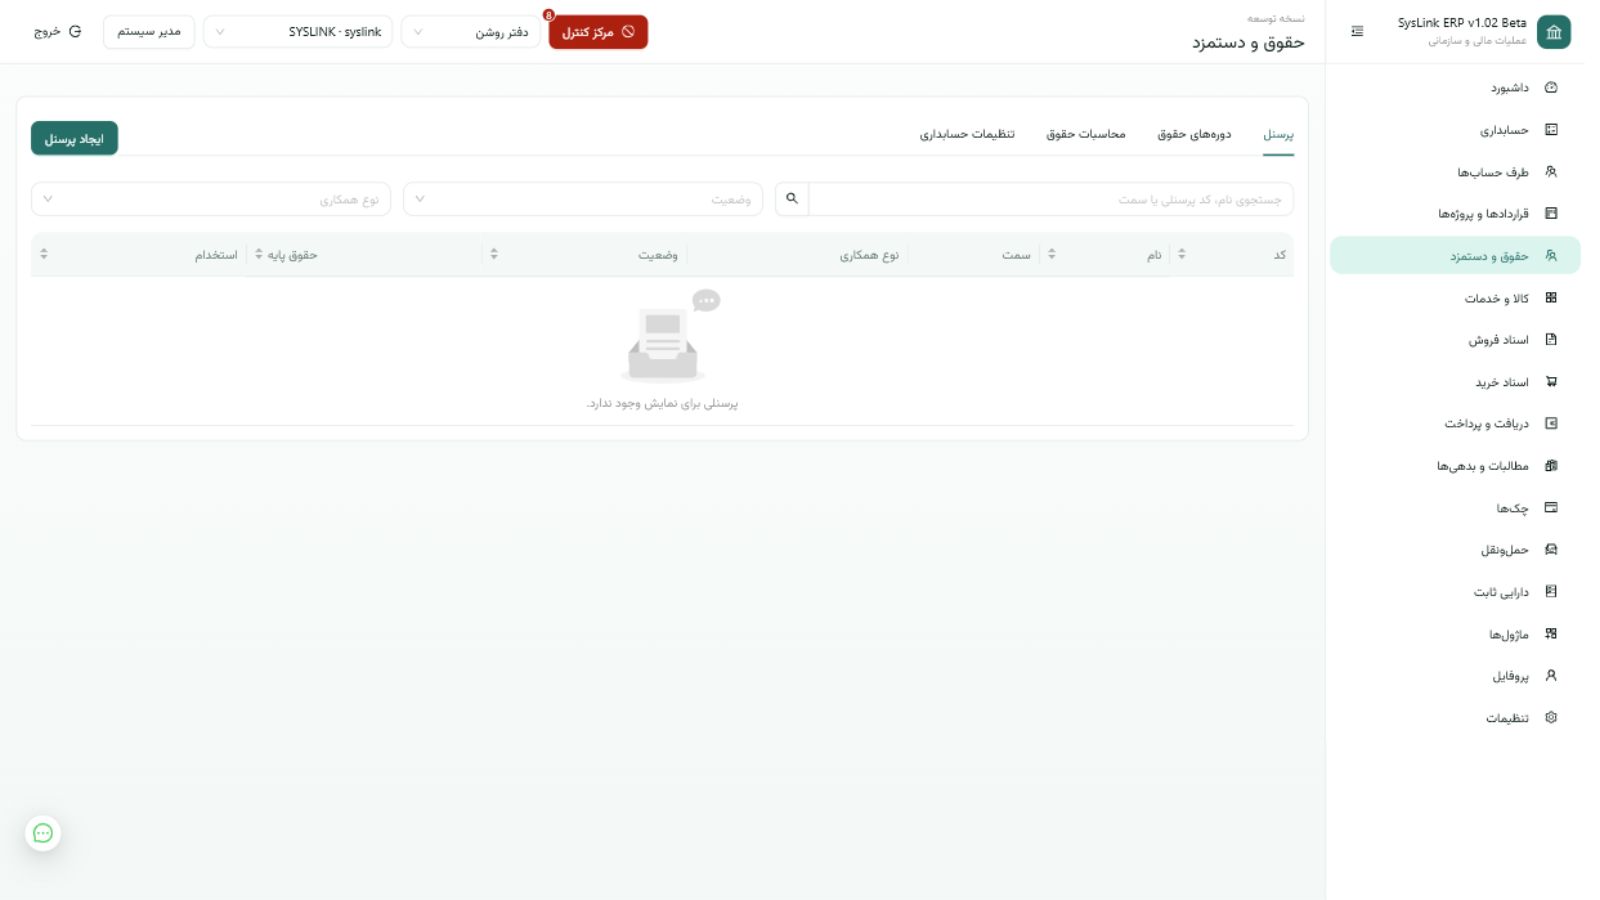Image resolution: width=1600 pixels, height=900 pixels.
Task: Click the اسناد خرید cart icon
Action: pyautogui.click(x=1551, y=382)
